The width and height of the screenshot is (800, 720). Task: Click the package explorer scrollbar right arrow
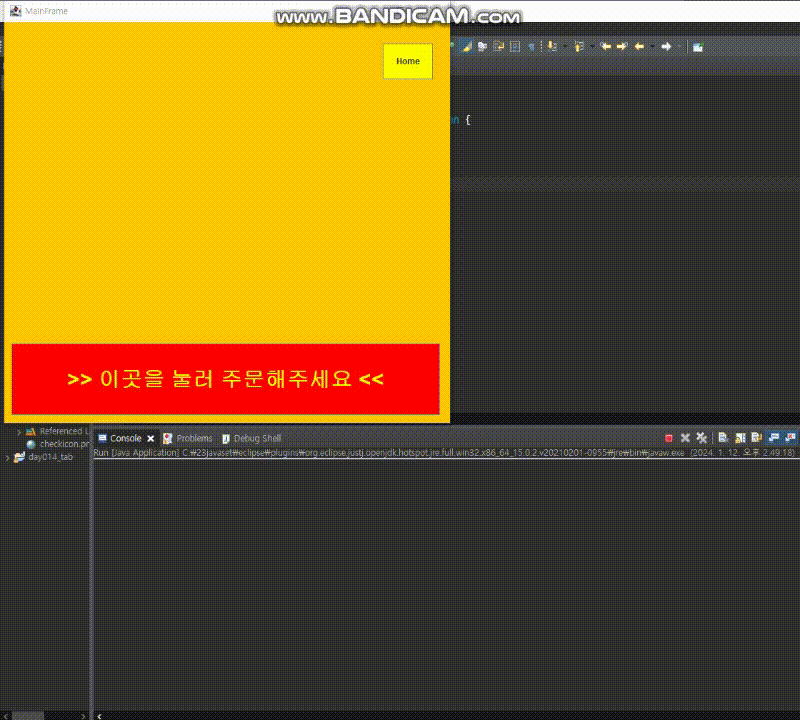[83, 716]
